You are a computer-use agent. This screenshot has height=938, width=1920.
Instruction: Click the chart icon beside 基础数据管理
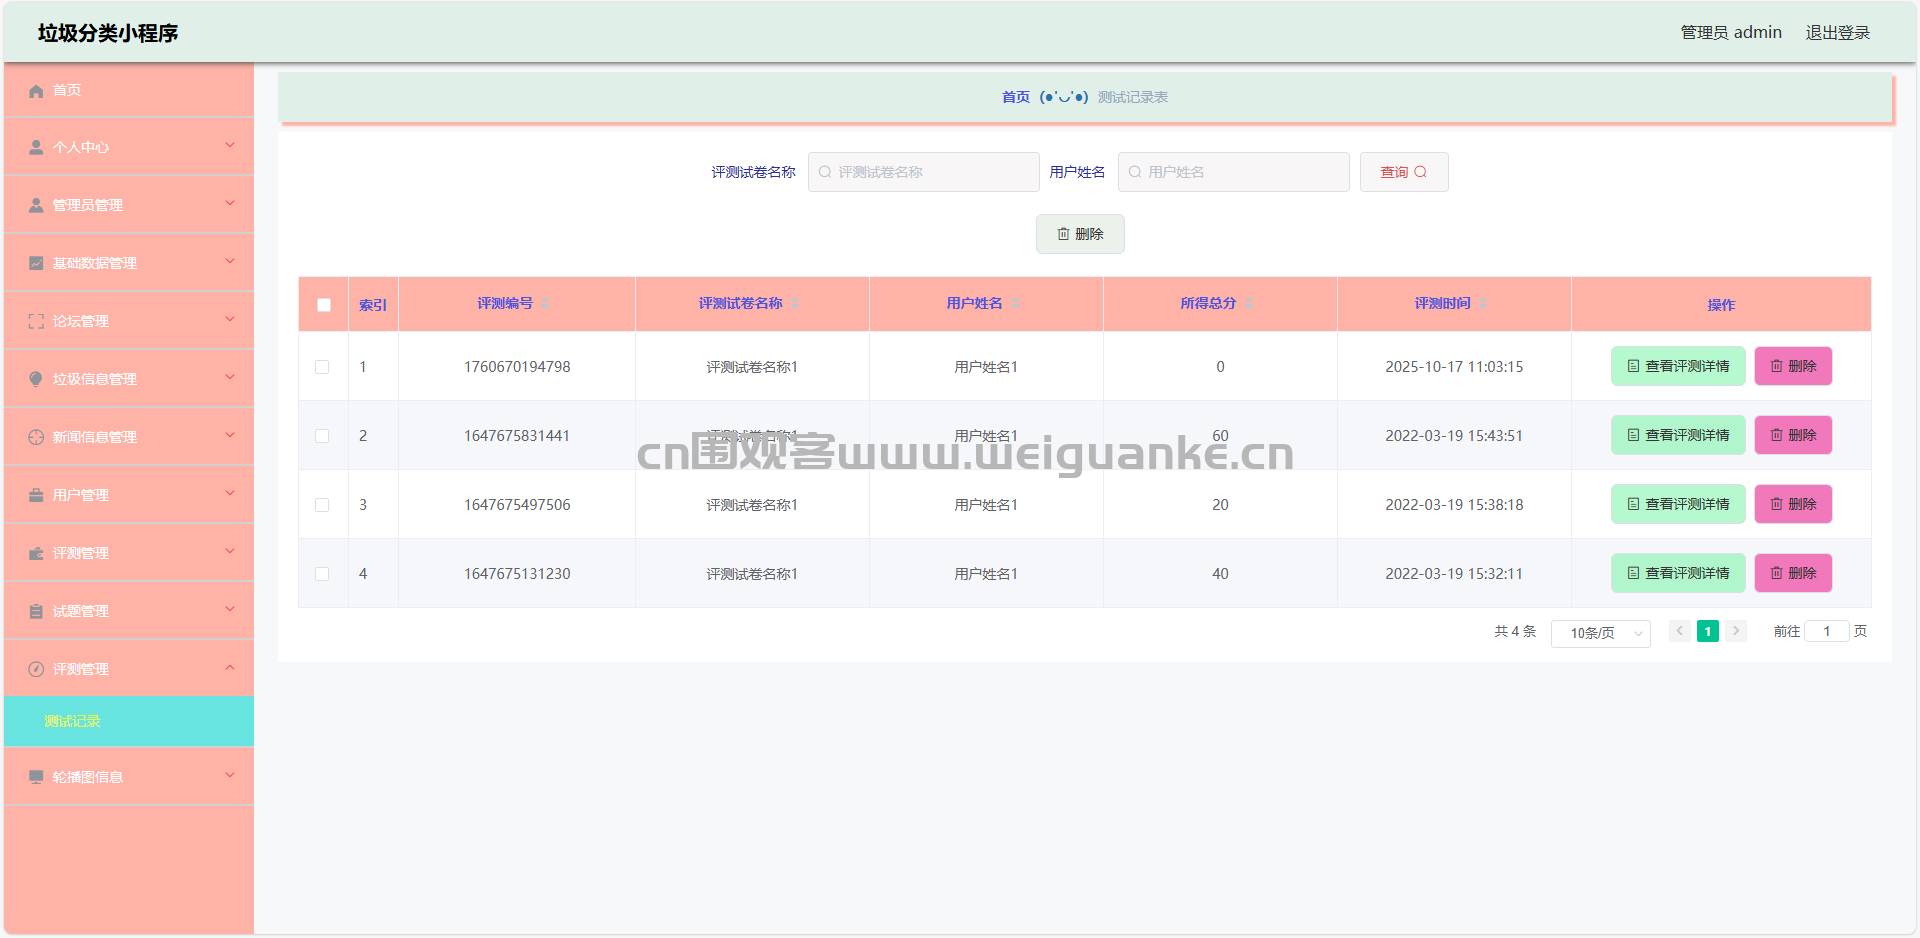tap(36, 263)
